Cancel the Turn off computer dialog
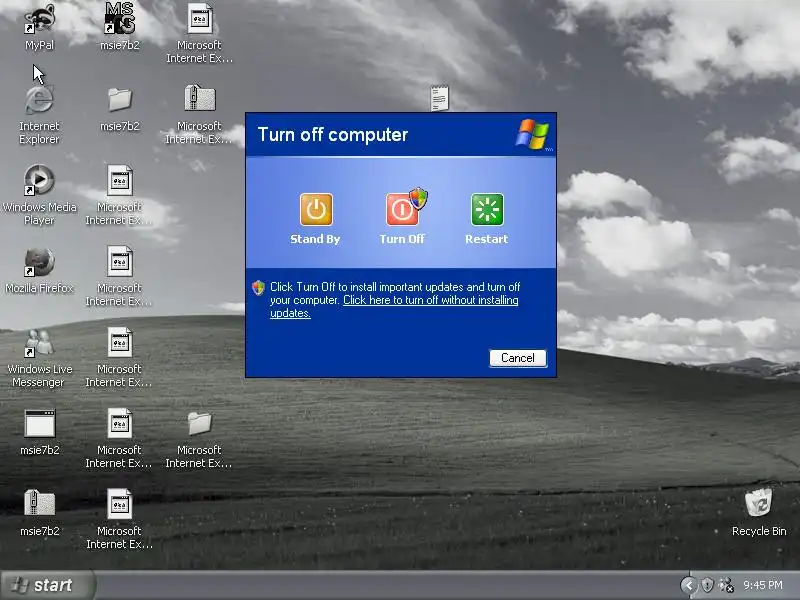The width and height of the screenshot is (800, 600). coord(518,358)
